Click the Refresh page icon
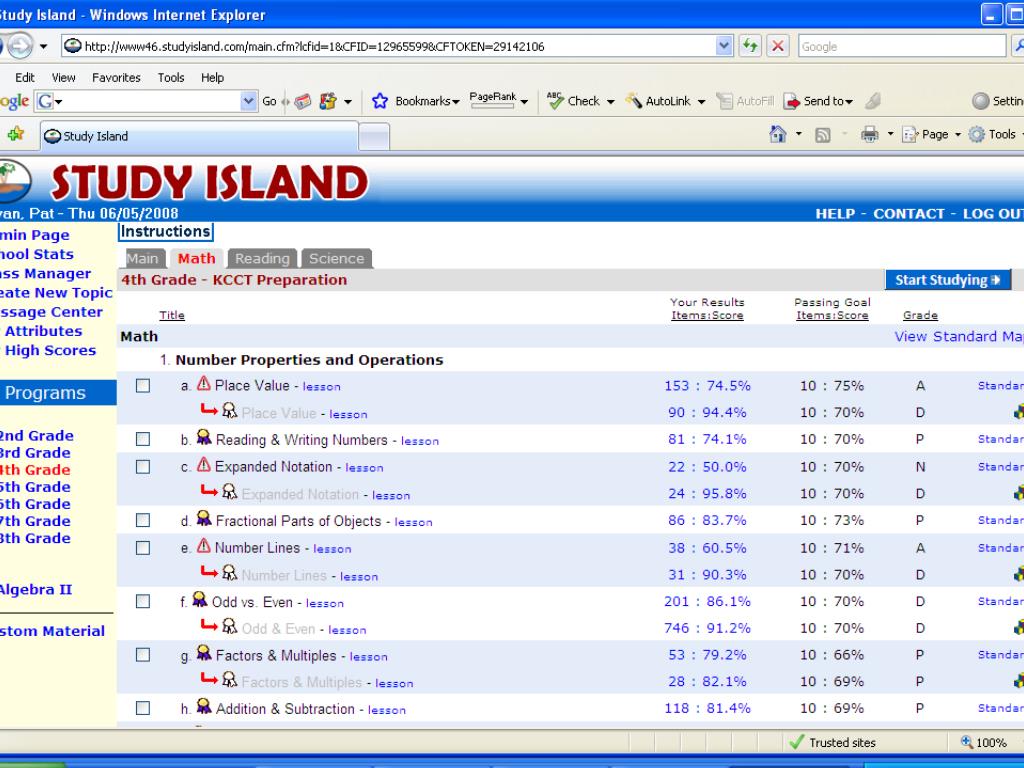This screenshot has height=768, width=1024. pyautogui.click(x=750, y=46)
